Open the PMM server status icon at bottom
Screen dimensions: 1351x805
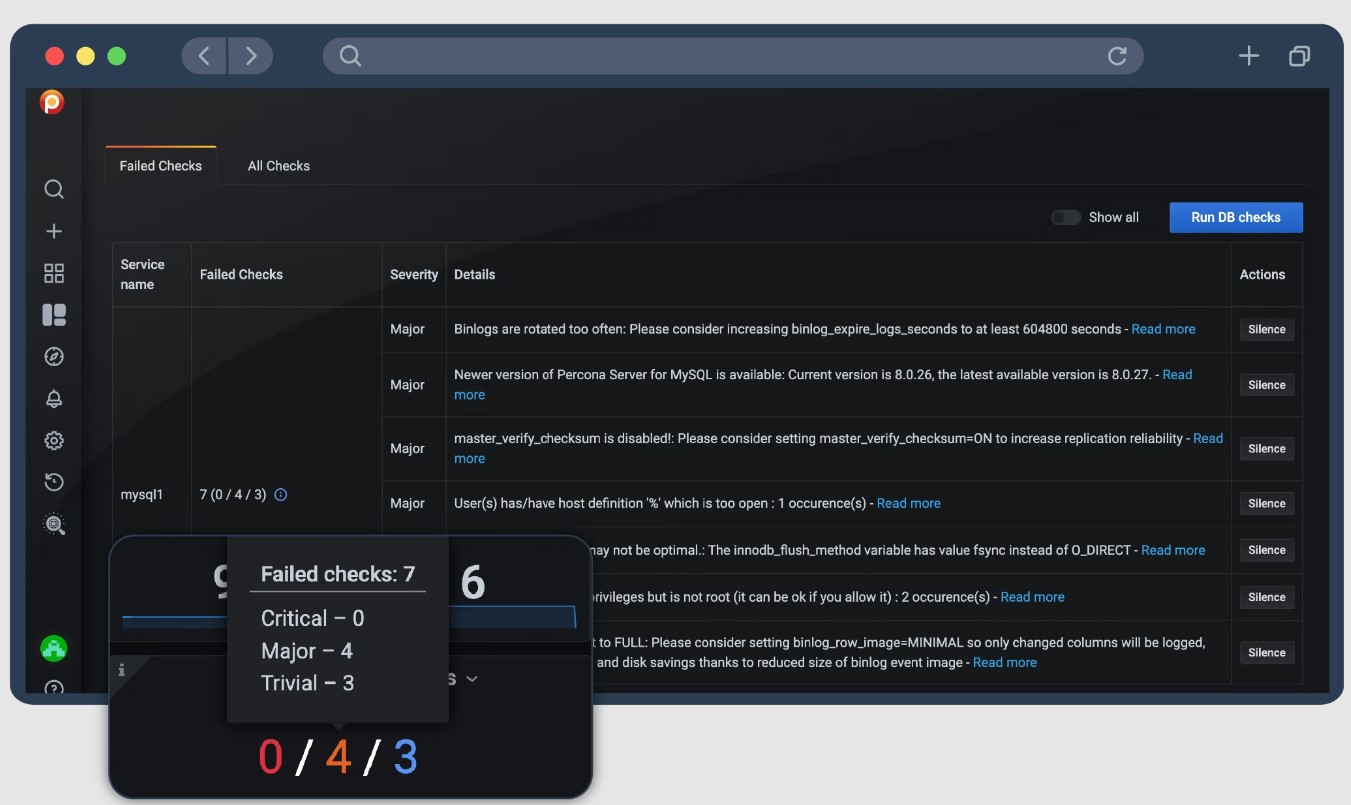click(x=54, y=648)
